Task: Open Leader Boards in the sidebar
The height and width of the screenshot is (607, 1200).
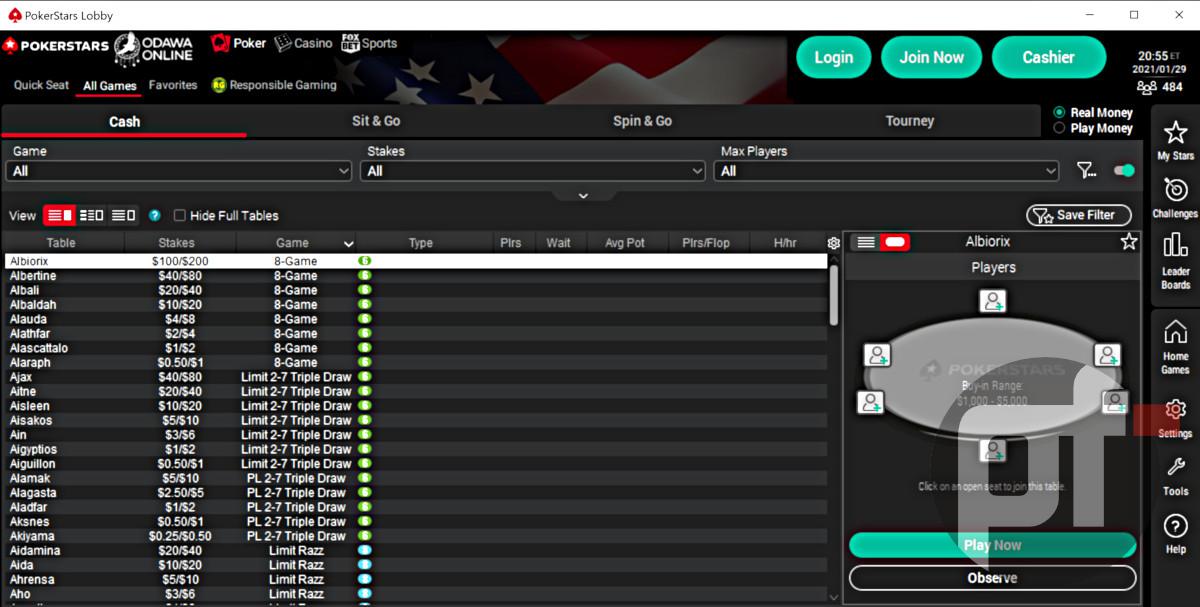Action: coord(1175,260)
